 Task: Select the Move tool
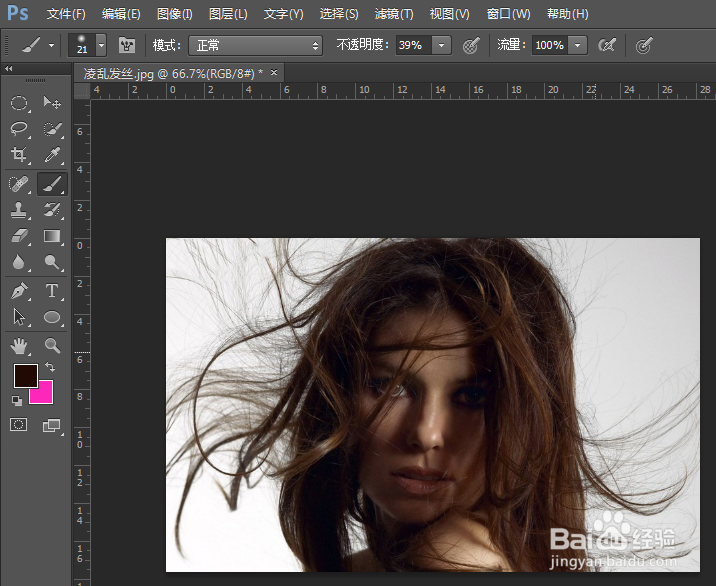pyautogui.click(x=52, y=103)
